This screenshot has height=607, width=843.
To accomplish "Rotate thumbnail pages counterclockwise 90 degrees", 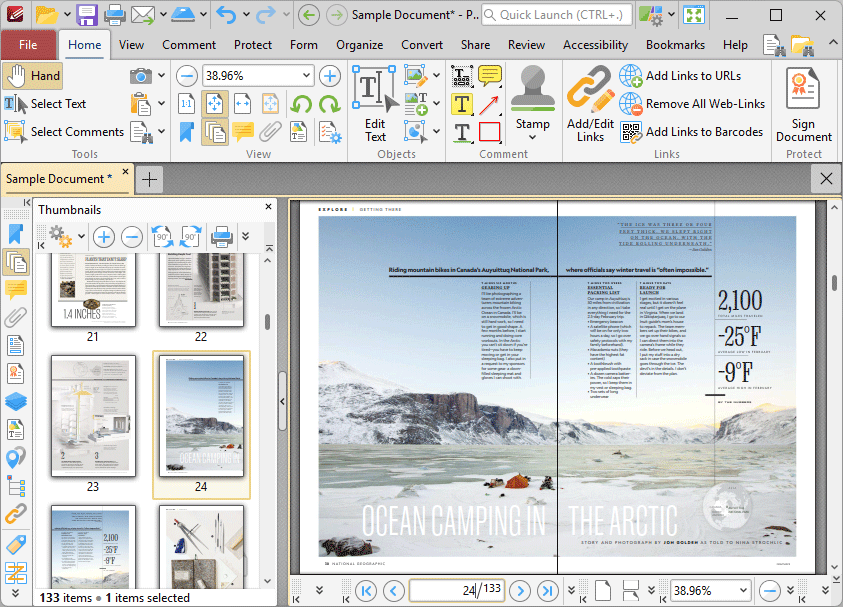I will pyautogui.click(x=162, y=237).
